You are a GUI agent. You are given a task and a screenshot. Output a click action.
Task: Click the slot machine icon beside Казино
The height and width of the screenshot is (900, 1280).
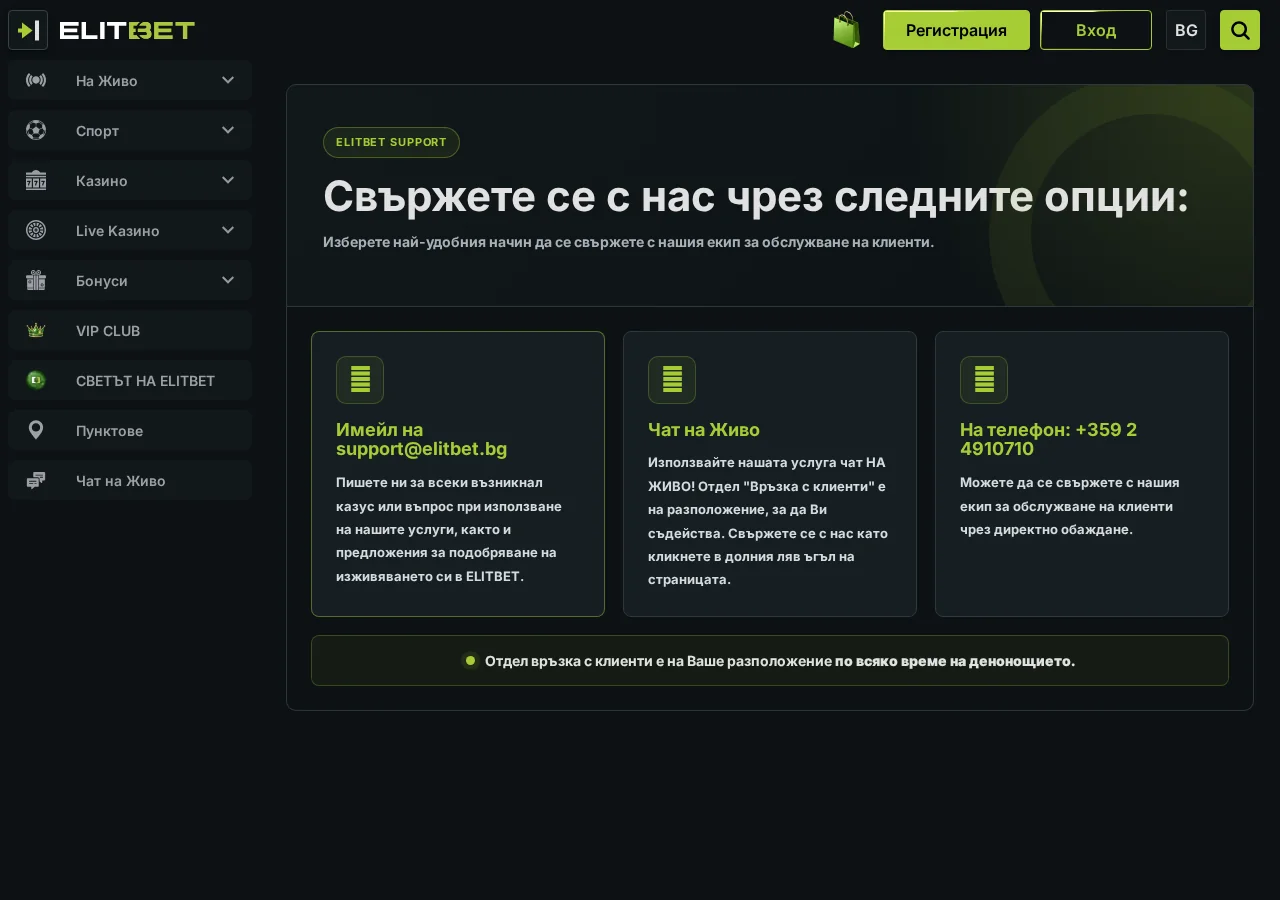pyautogui.click(x=36, y=180)
